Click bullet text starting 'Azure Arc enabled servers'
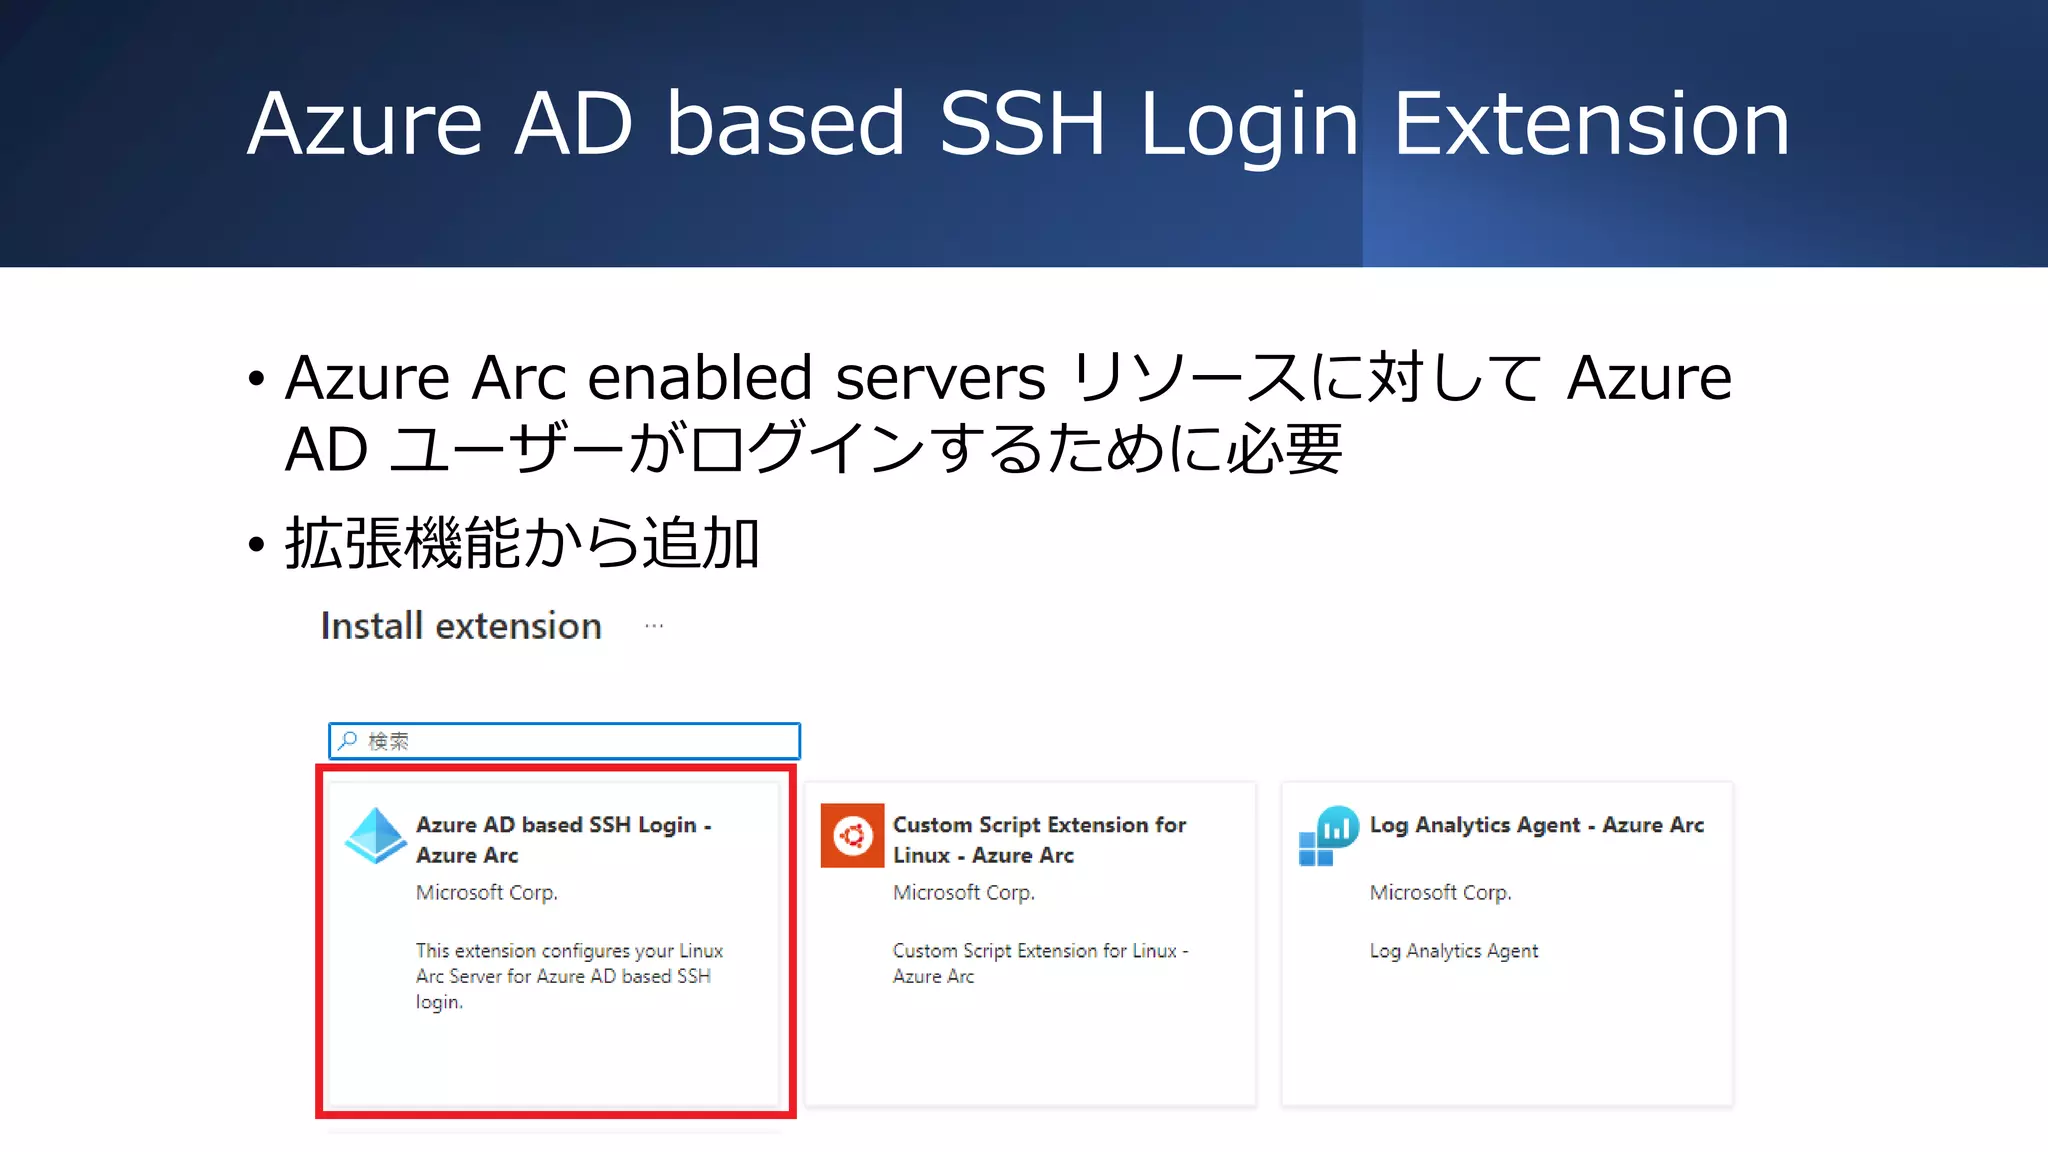 point(1008,412)
